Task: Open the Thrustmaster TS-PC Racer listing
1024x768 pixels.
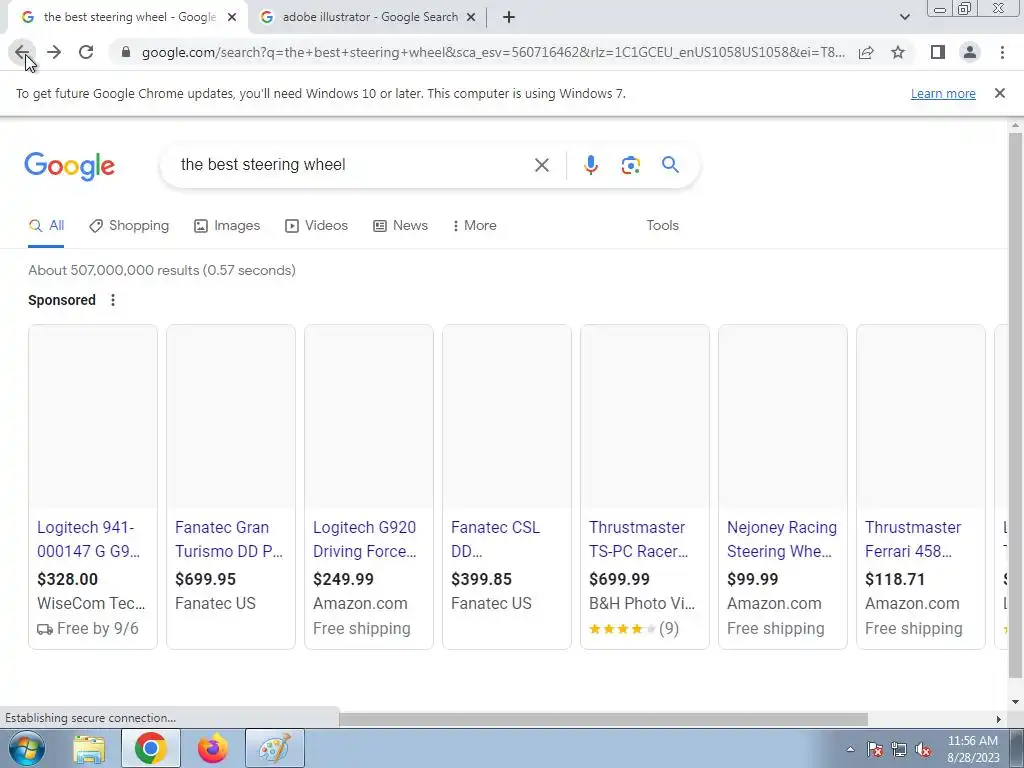Action: [x=638, y=539]
